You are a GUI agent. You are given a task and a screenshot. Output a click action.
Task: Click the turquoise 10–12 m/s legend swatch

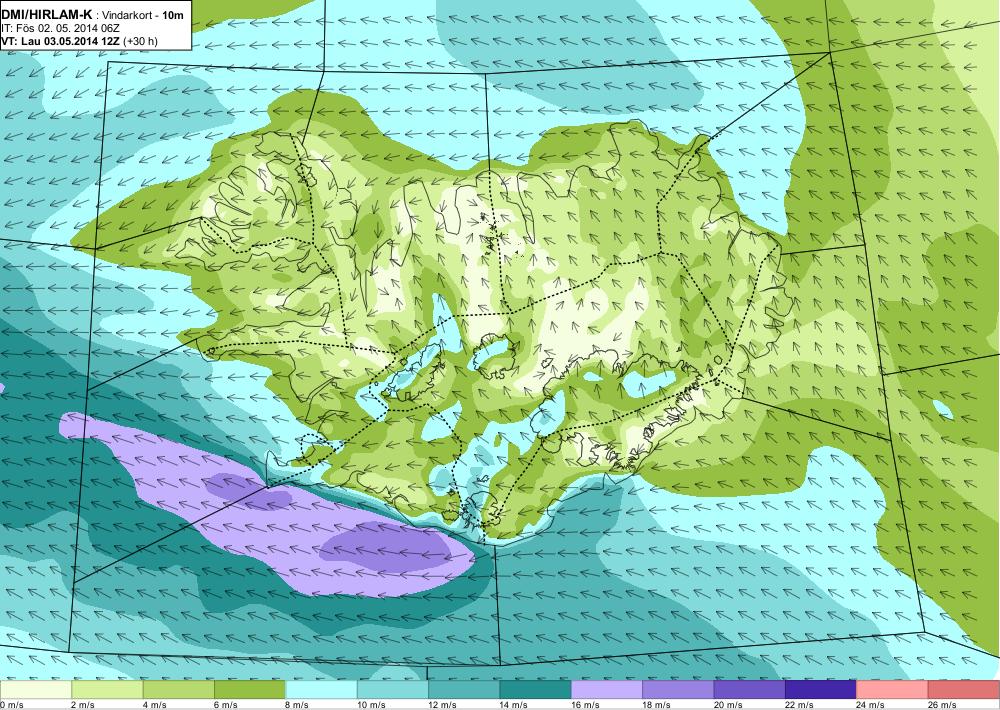pos(393,690)
